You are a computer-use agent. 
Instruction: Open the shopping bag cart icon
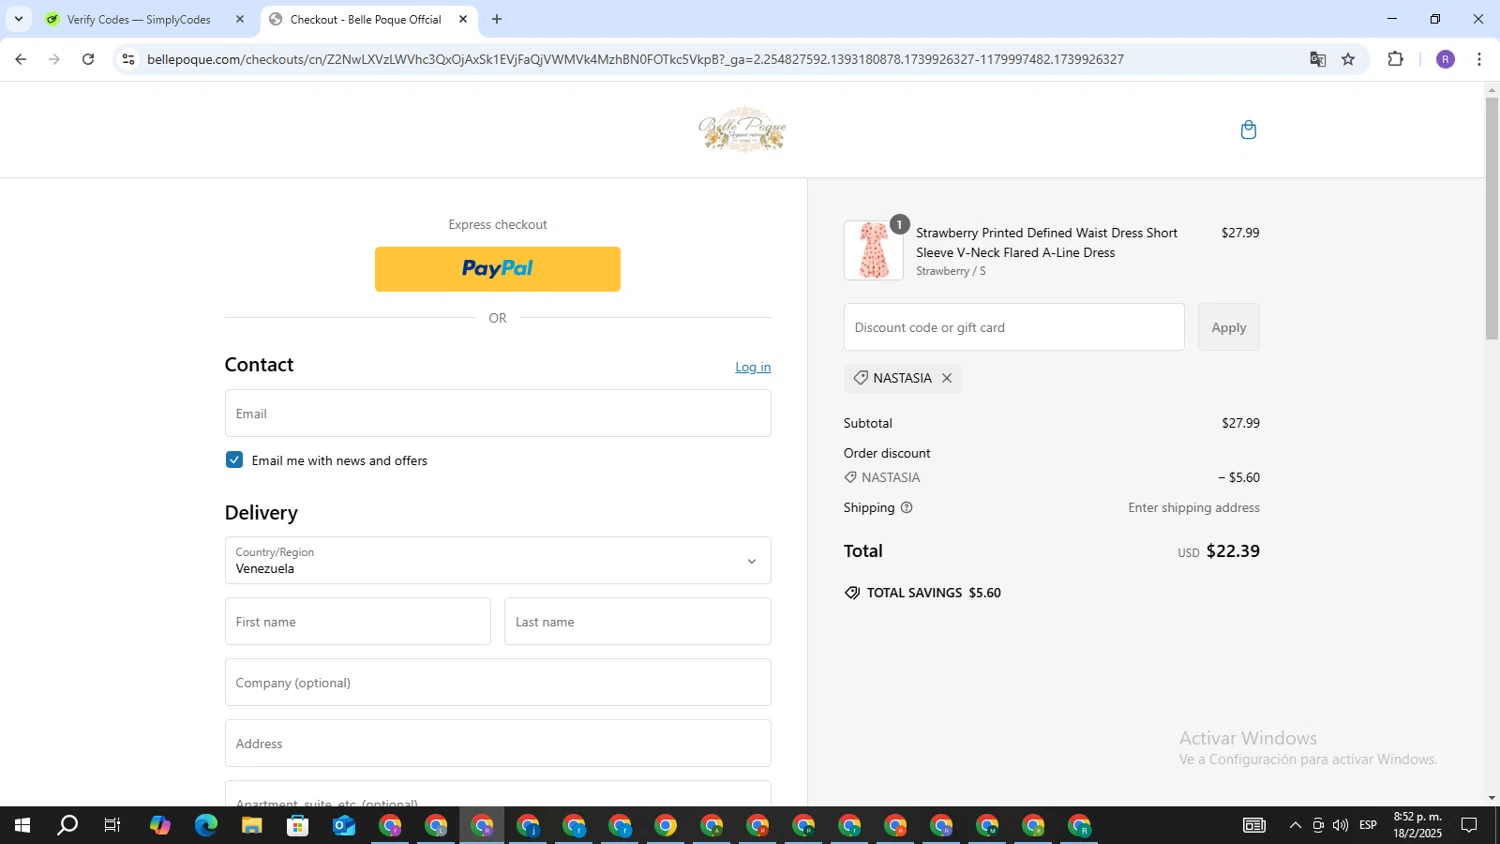pos(1248,130)
